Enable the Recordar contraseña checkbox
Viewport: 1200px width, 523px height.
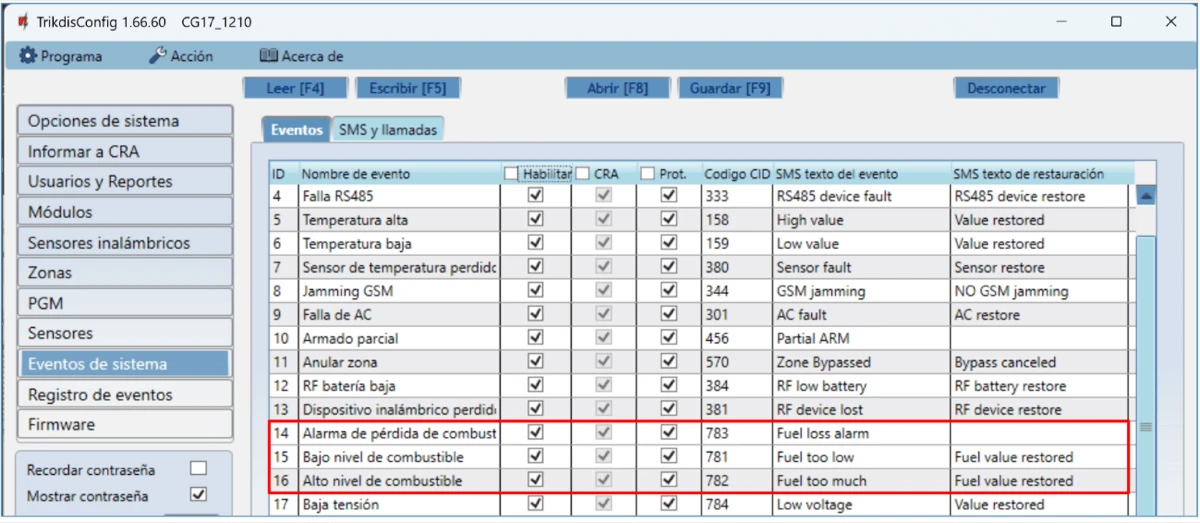click(x=199, y=469)
